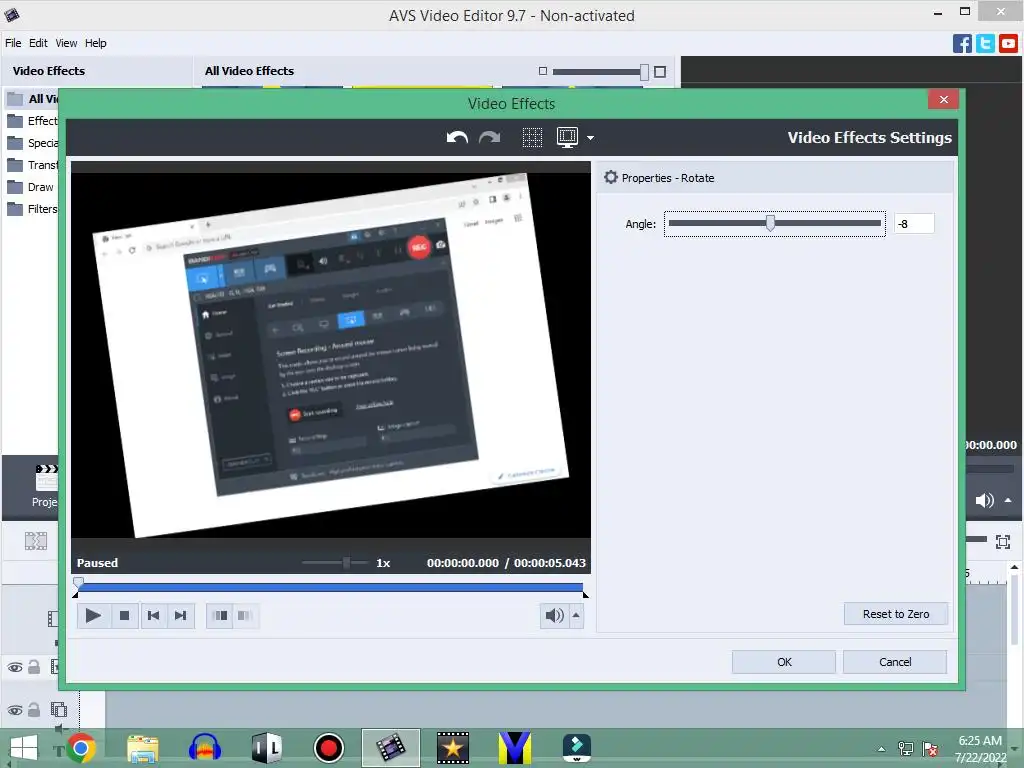Click the storyboard icon on left toolbar

[x=36, y=541]
